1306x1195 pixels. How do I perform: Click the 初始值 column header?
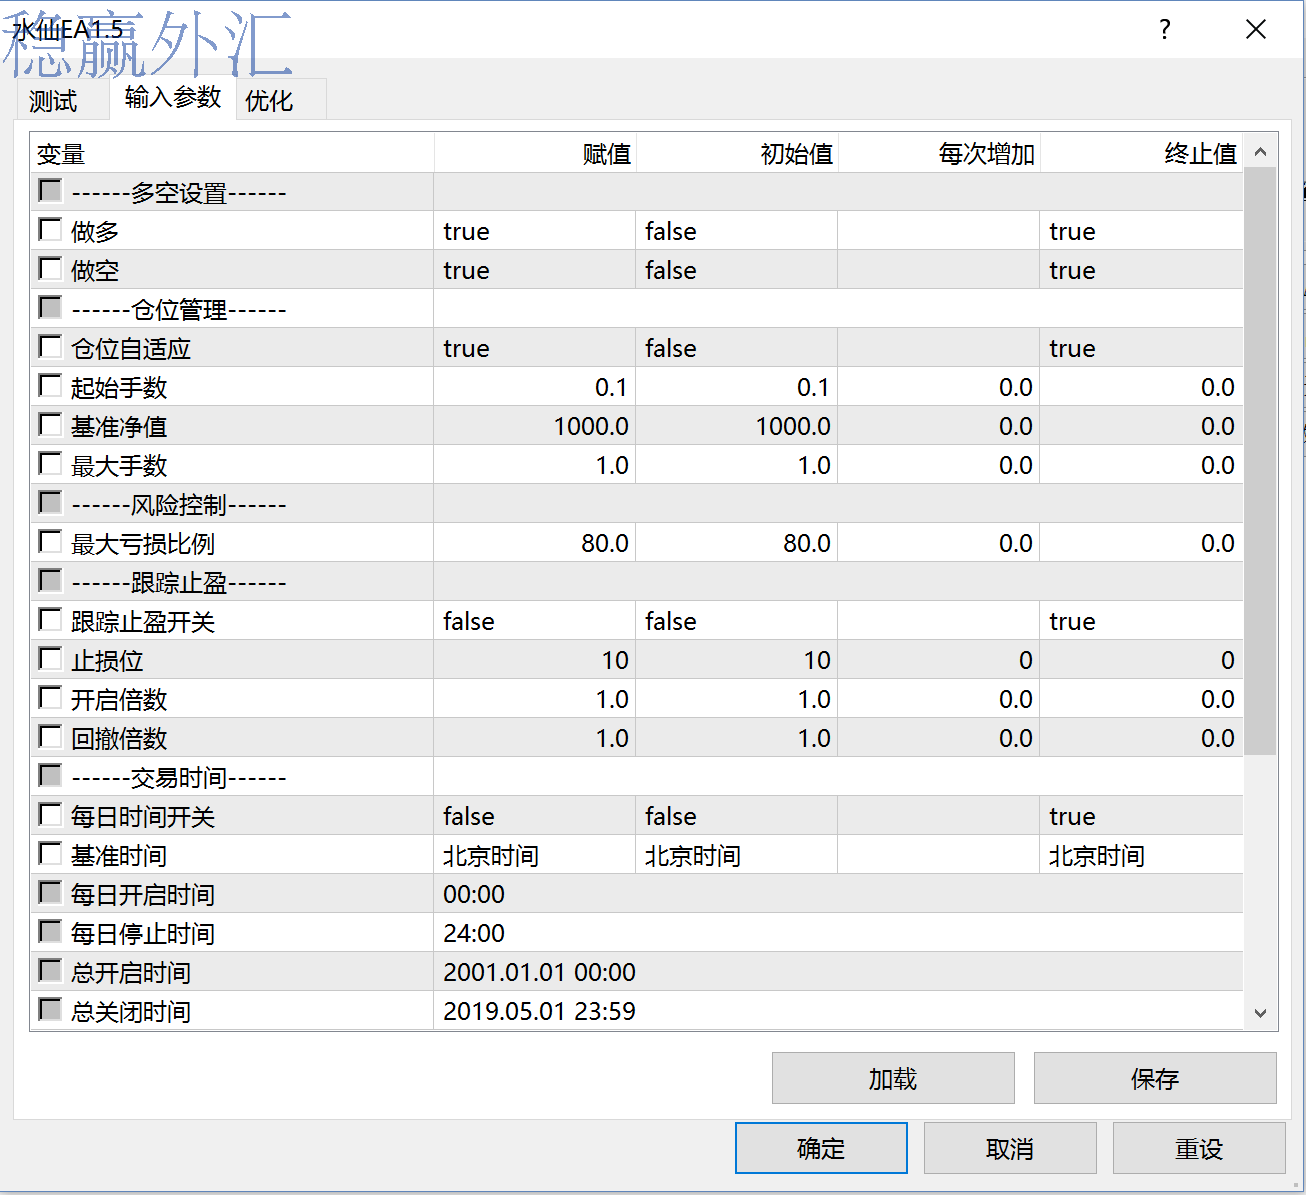(x=737, y=153)
